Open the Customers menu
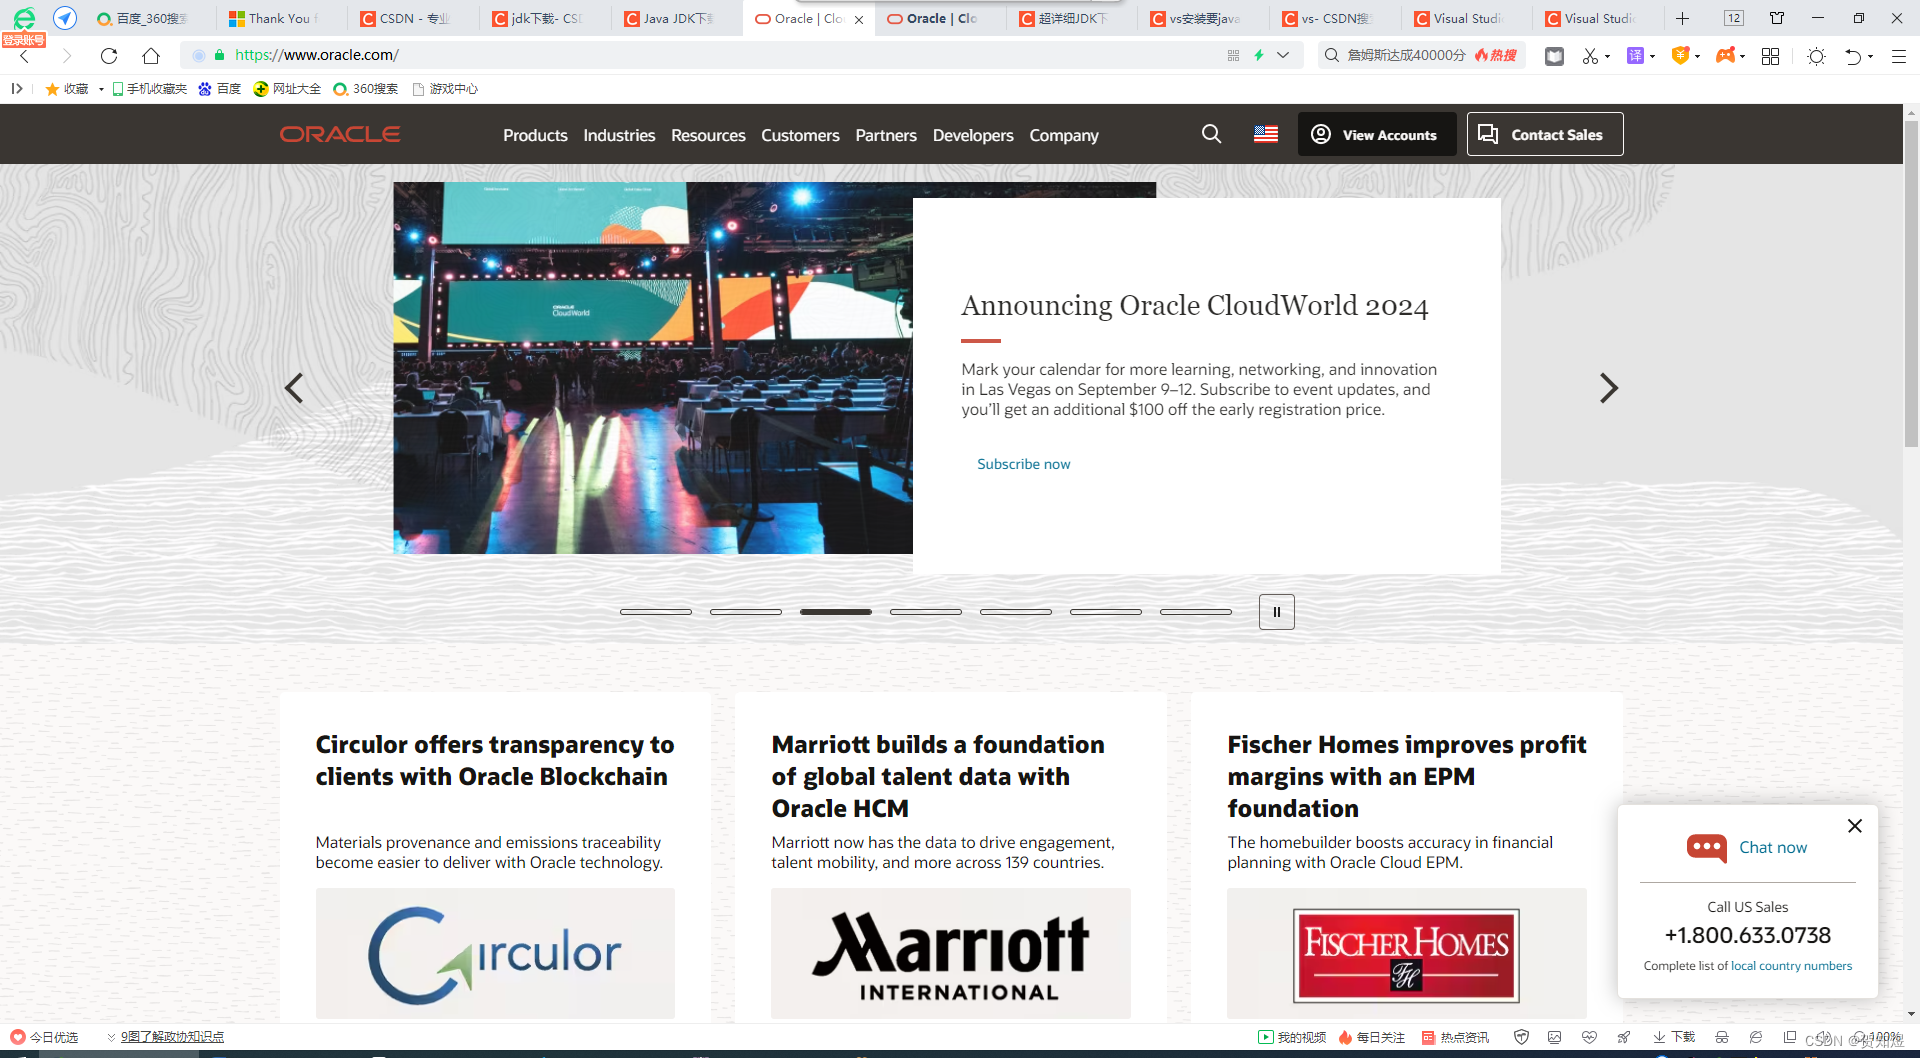Viewport: 1920px width, 1058px height. click(x=800, y=135)
